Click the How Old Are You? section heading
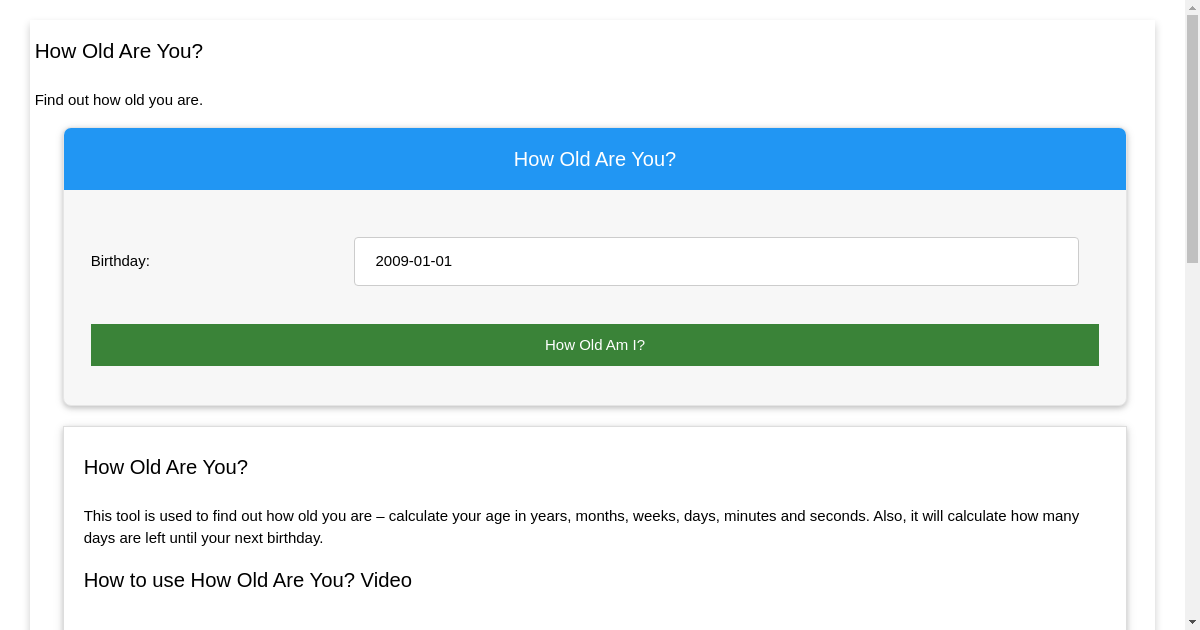 165,467
